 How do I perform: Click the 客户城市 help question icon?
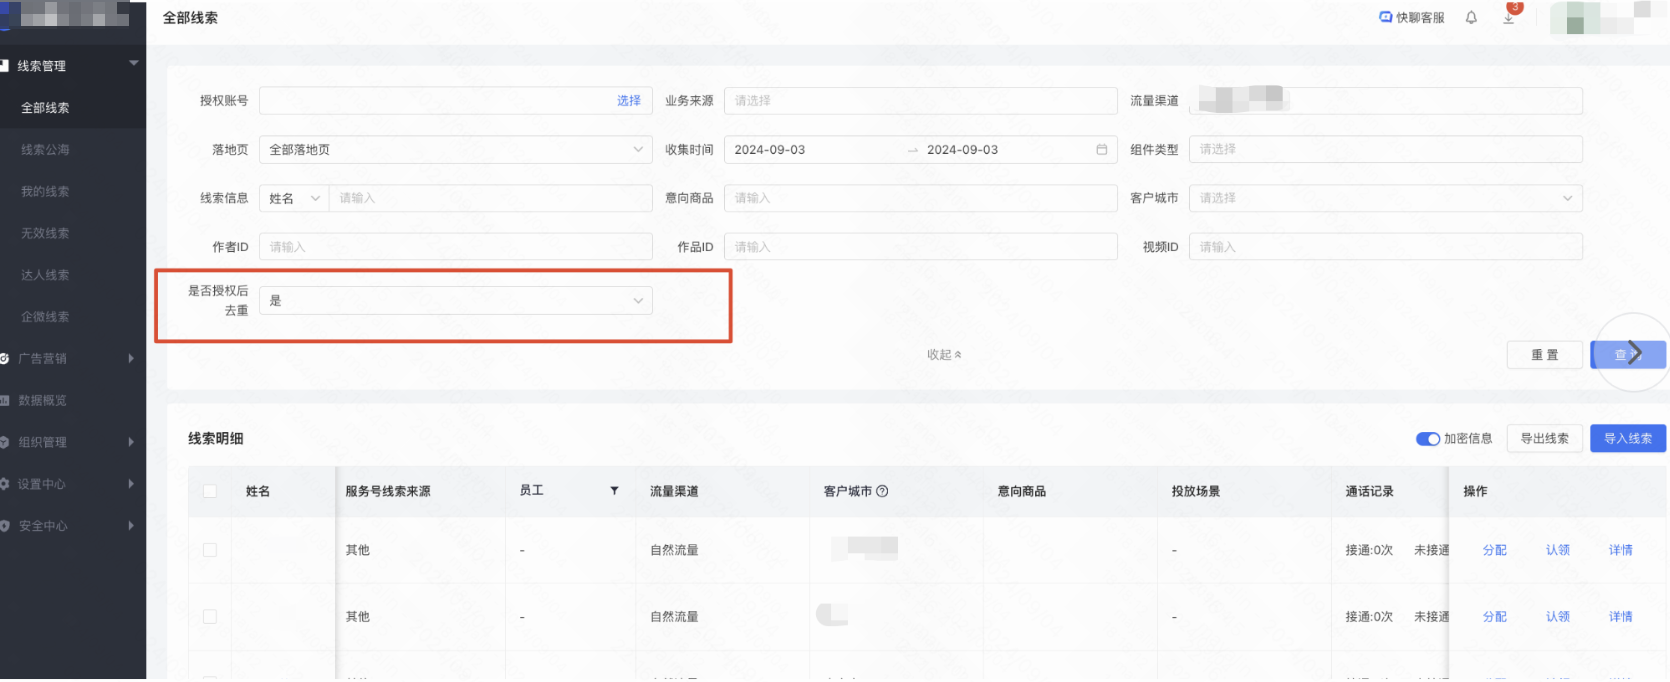(x=882, y=491)
